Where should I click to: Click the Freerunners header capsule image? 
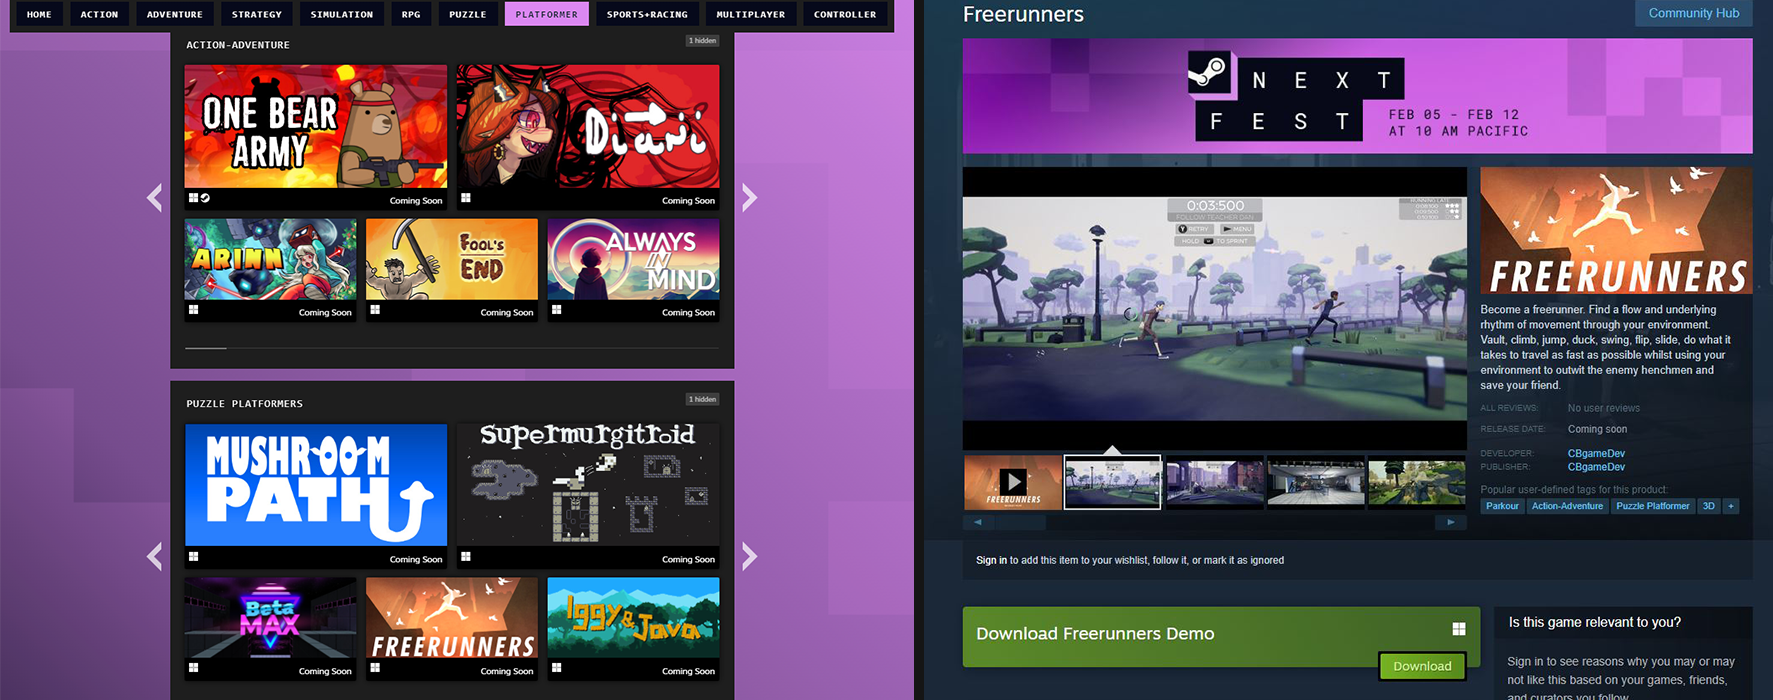pos(1616,230)
